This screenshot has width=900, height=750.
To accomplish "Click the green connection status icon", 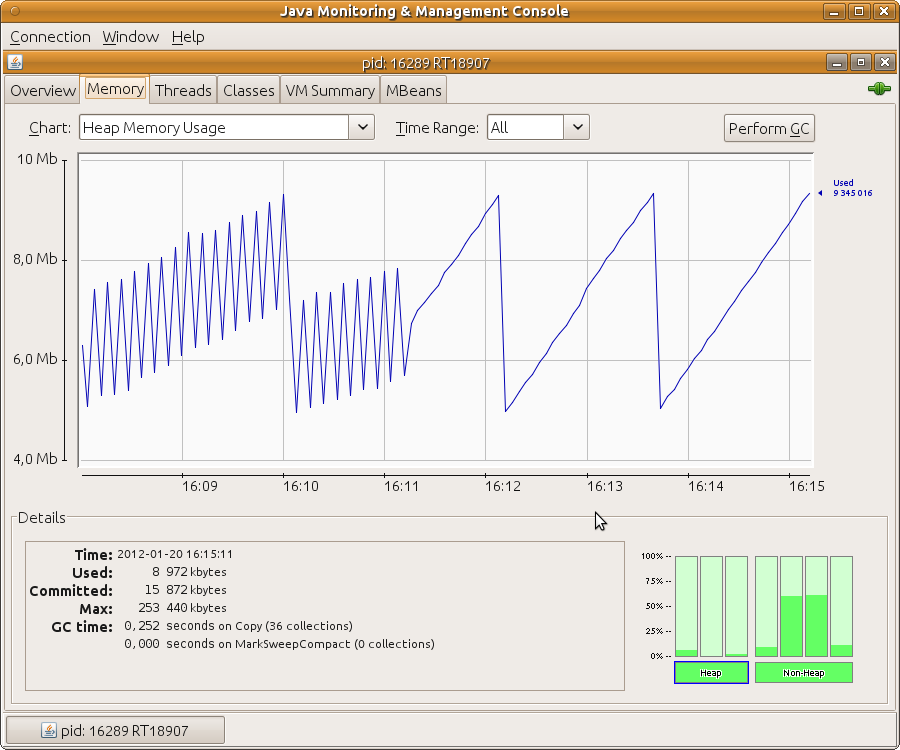I will coord(879,89).
